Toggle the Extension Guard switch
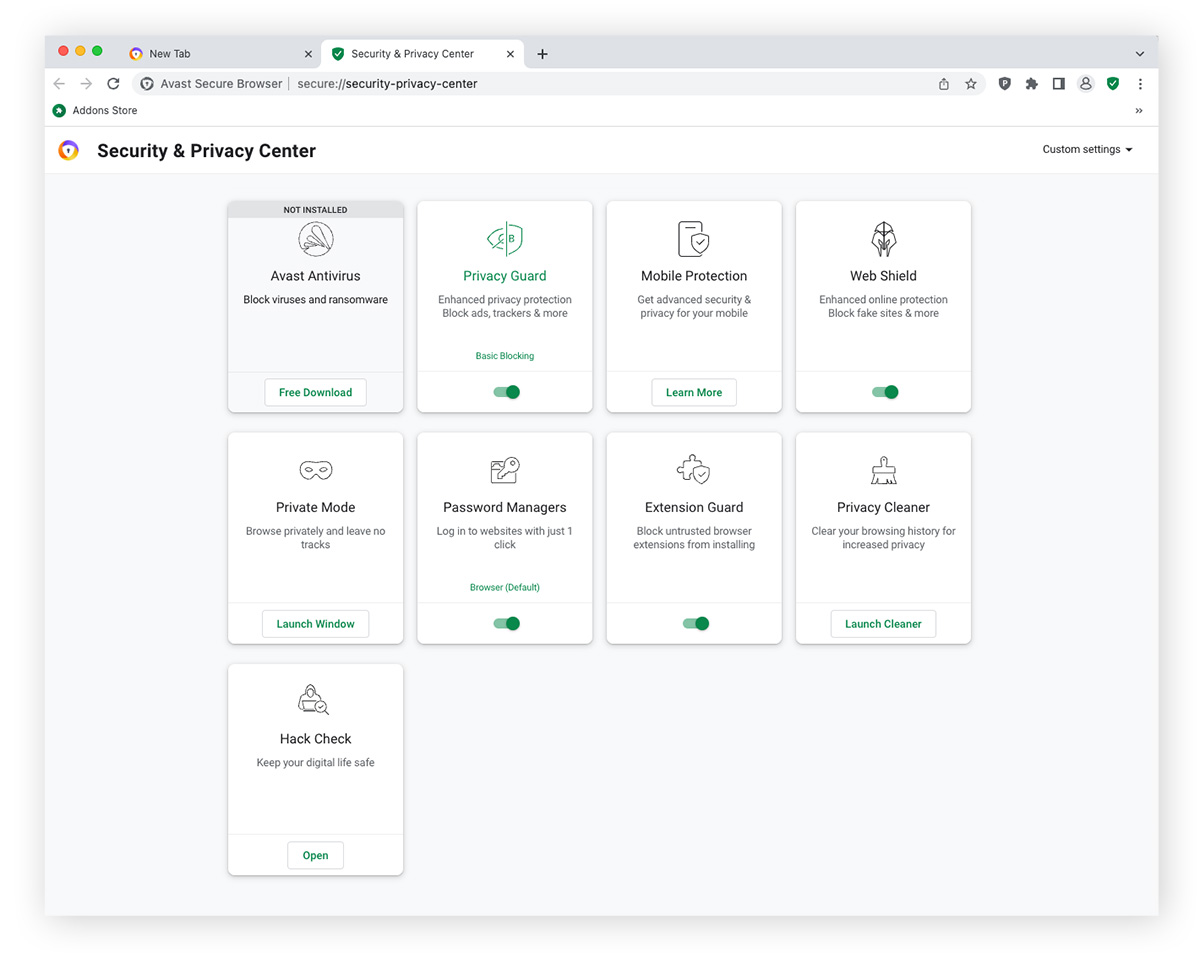 [695, 623]
